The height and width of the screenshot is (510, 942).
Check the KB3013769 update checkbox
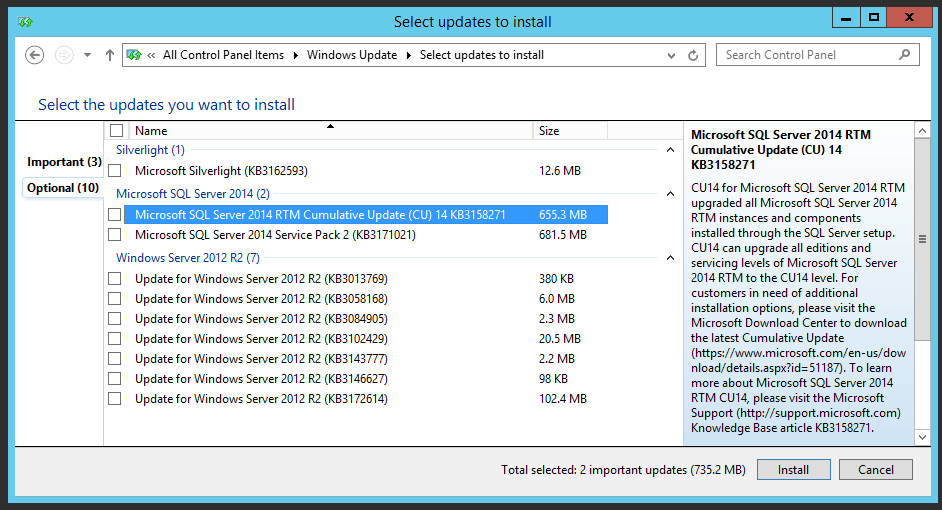(114, 279)
